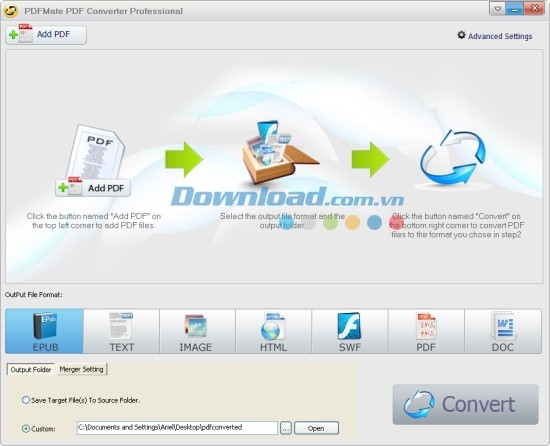Start conversion with the Convert button
Image resolution: width=550 pixels, height=446 pixels.
click(465, 404)
